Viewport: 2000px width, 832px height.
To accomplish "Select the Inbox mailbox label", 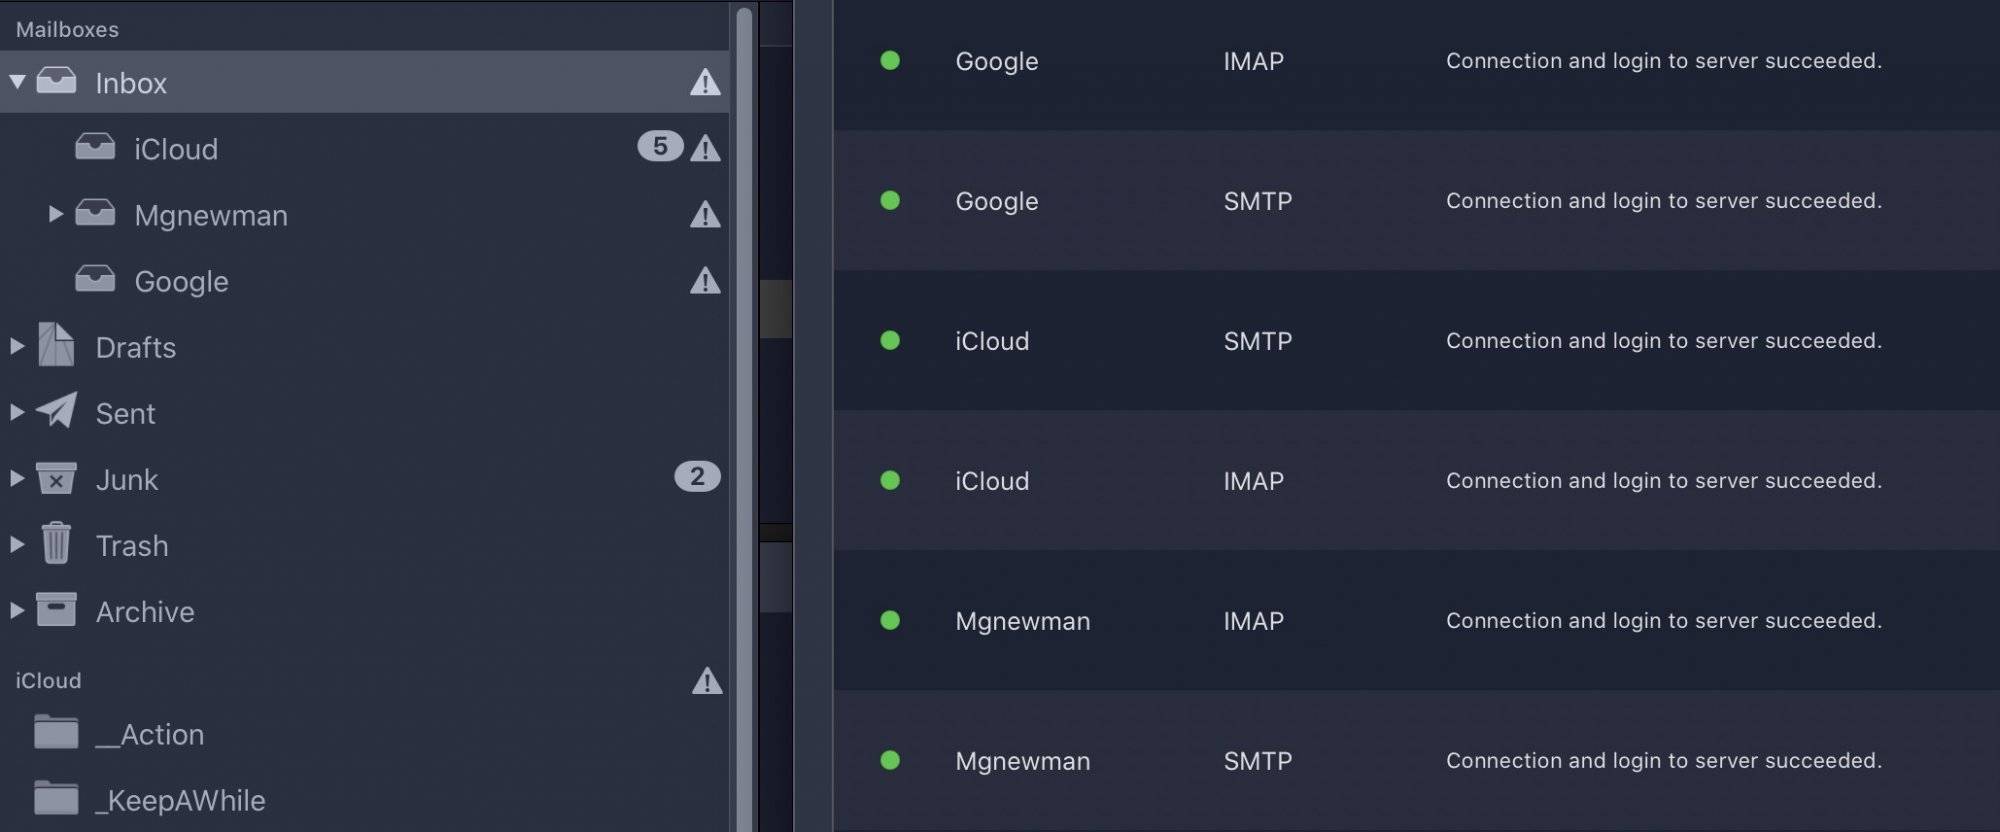I will 131,83.
